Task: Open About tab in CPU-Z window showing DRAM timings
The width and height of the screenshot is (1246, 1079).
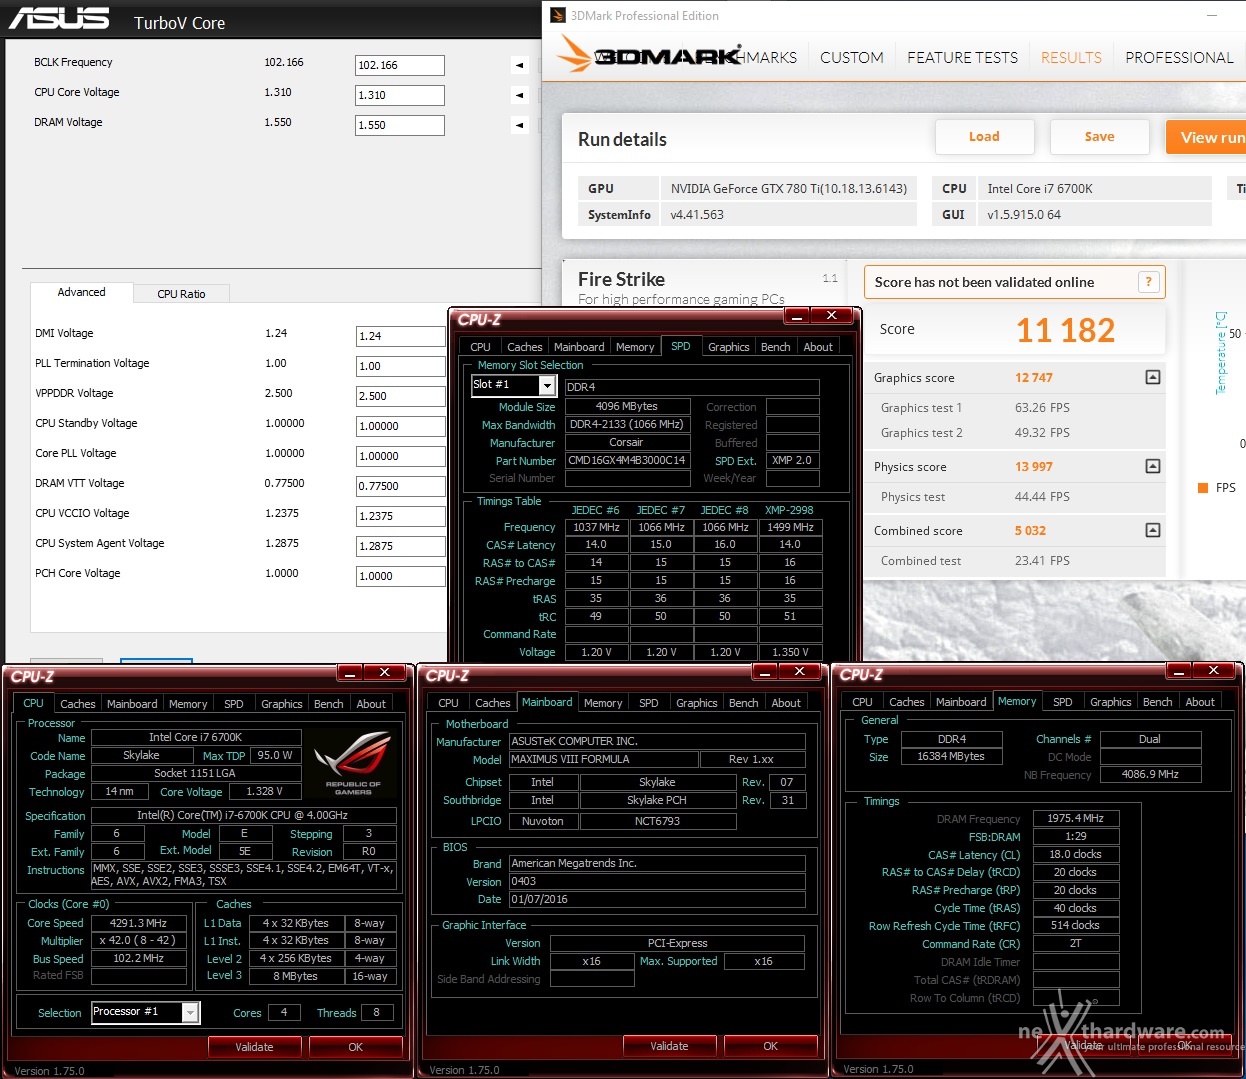Action: tap(1200, 702)
